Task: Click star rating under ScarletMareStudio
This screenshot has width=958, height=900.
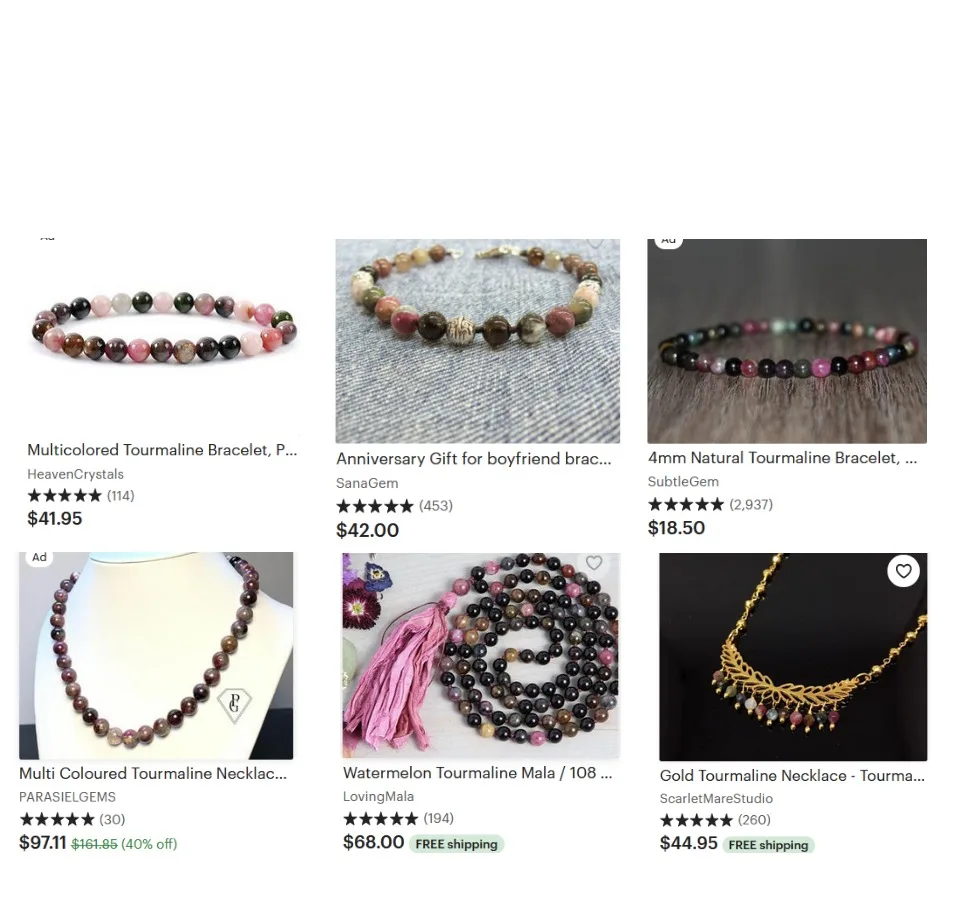Action: (x=697, y=820)
